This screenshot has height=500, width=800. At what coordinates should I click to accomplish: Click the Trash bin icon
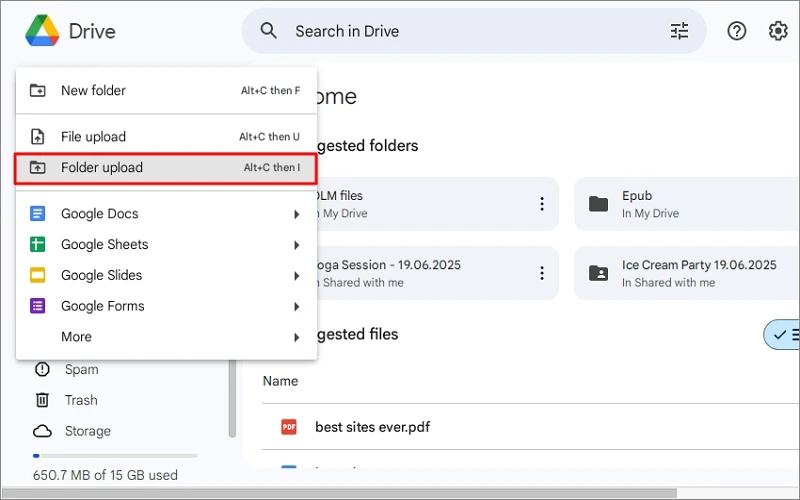[42, 400]
